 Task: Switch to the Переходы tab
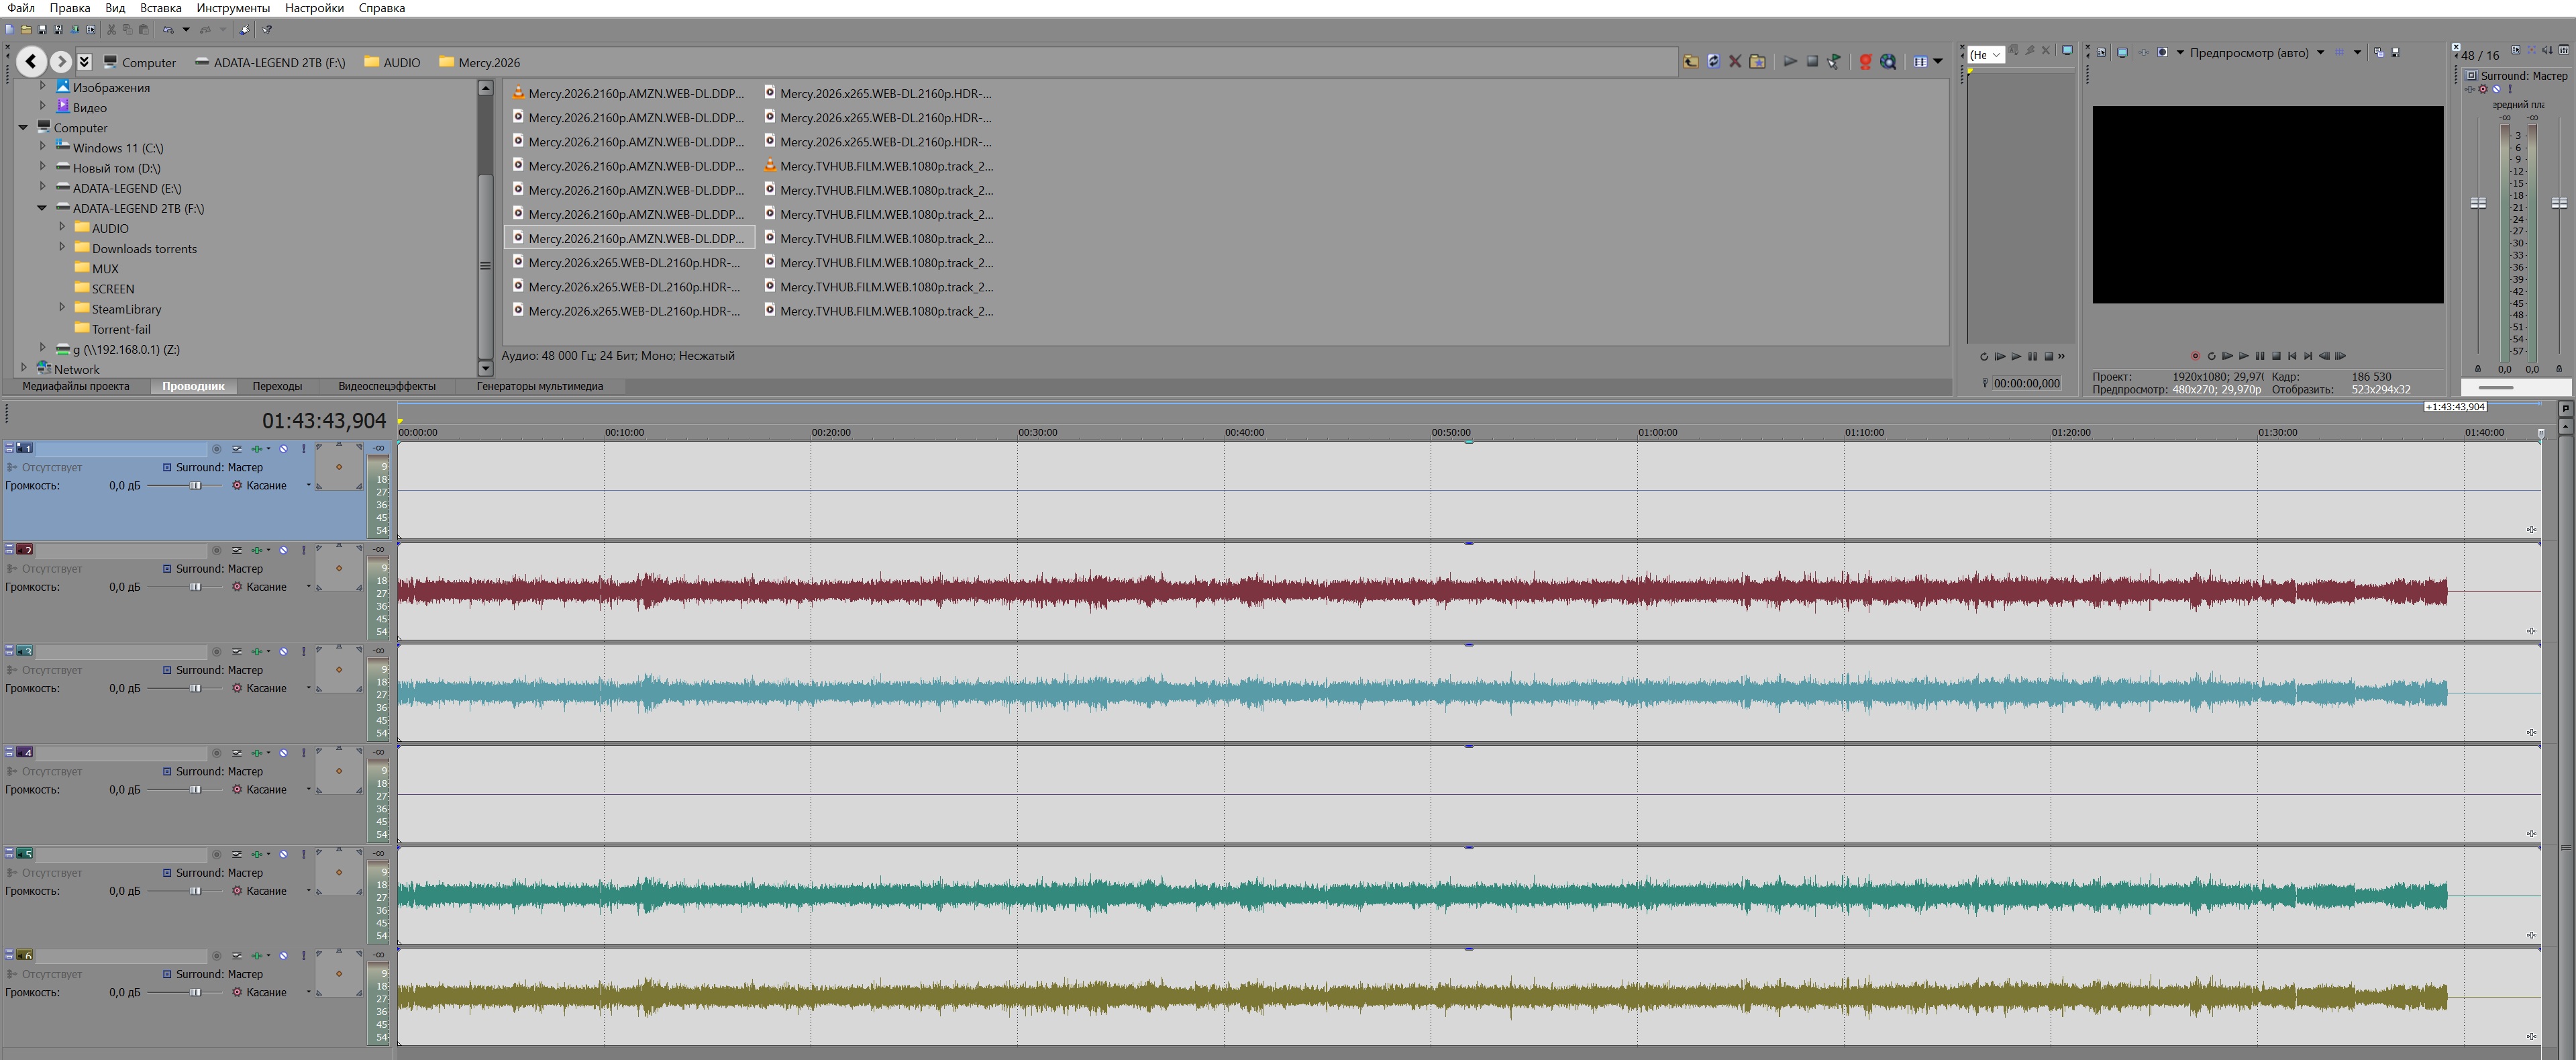click(x=277, y=386)
